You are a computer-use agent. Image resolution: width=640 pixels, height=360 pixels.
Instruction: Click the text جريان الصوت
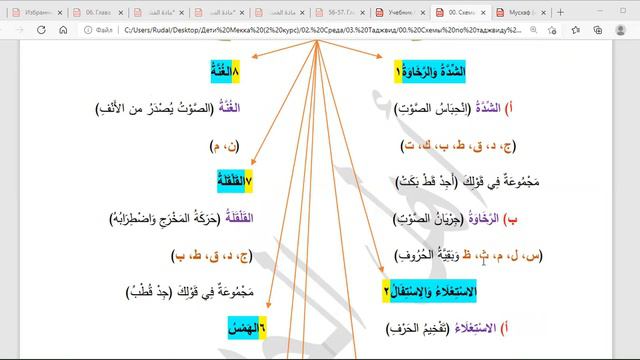(429, 219)
